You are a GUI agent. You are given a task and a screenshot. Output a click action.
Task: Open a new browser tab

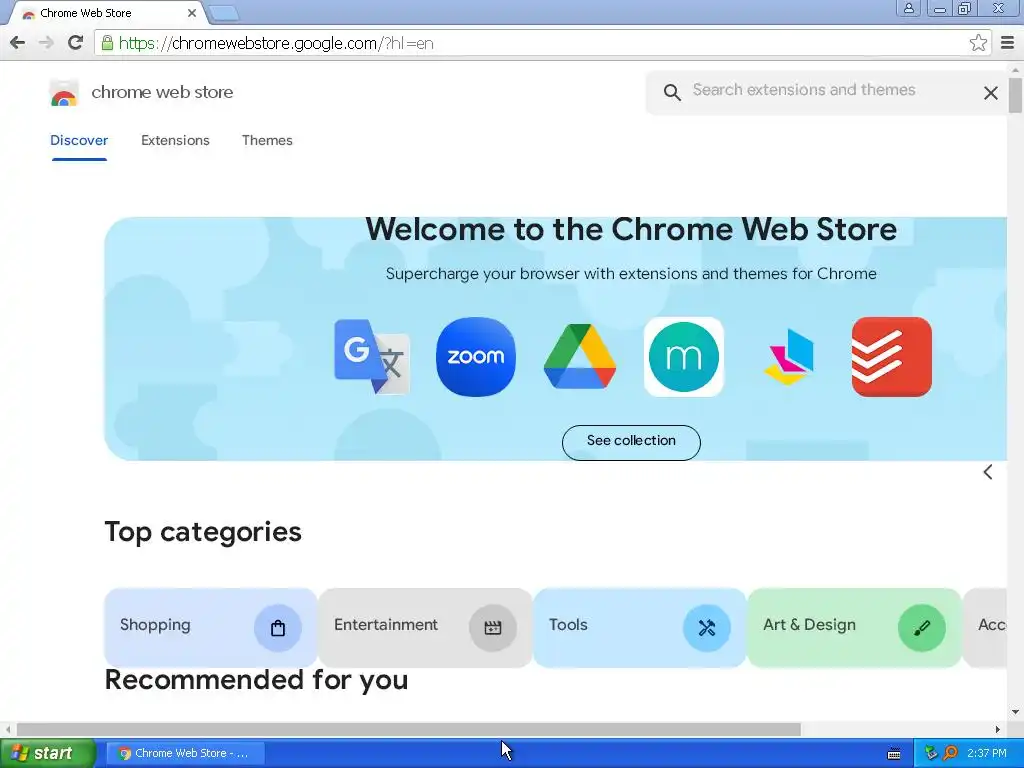pyautogui.click(x=224, y=13)
